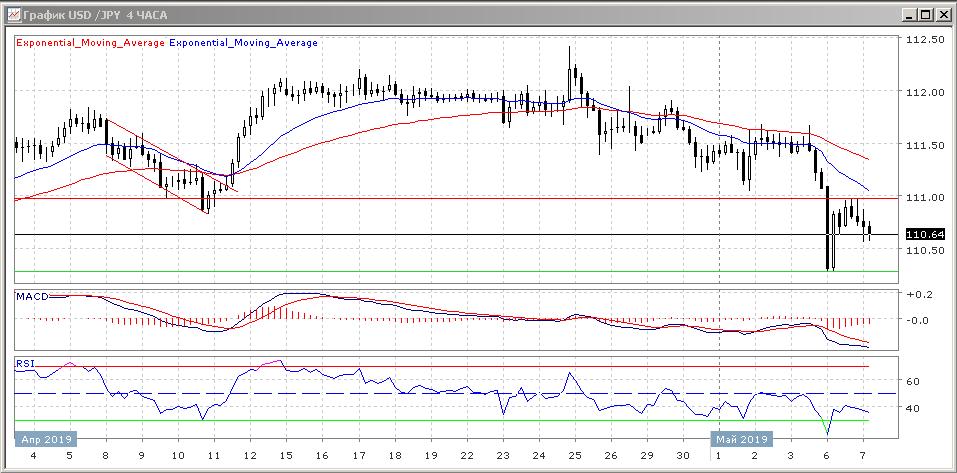
Task: Click the Май 2019 month marker
Action: tap(741, 439)
